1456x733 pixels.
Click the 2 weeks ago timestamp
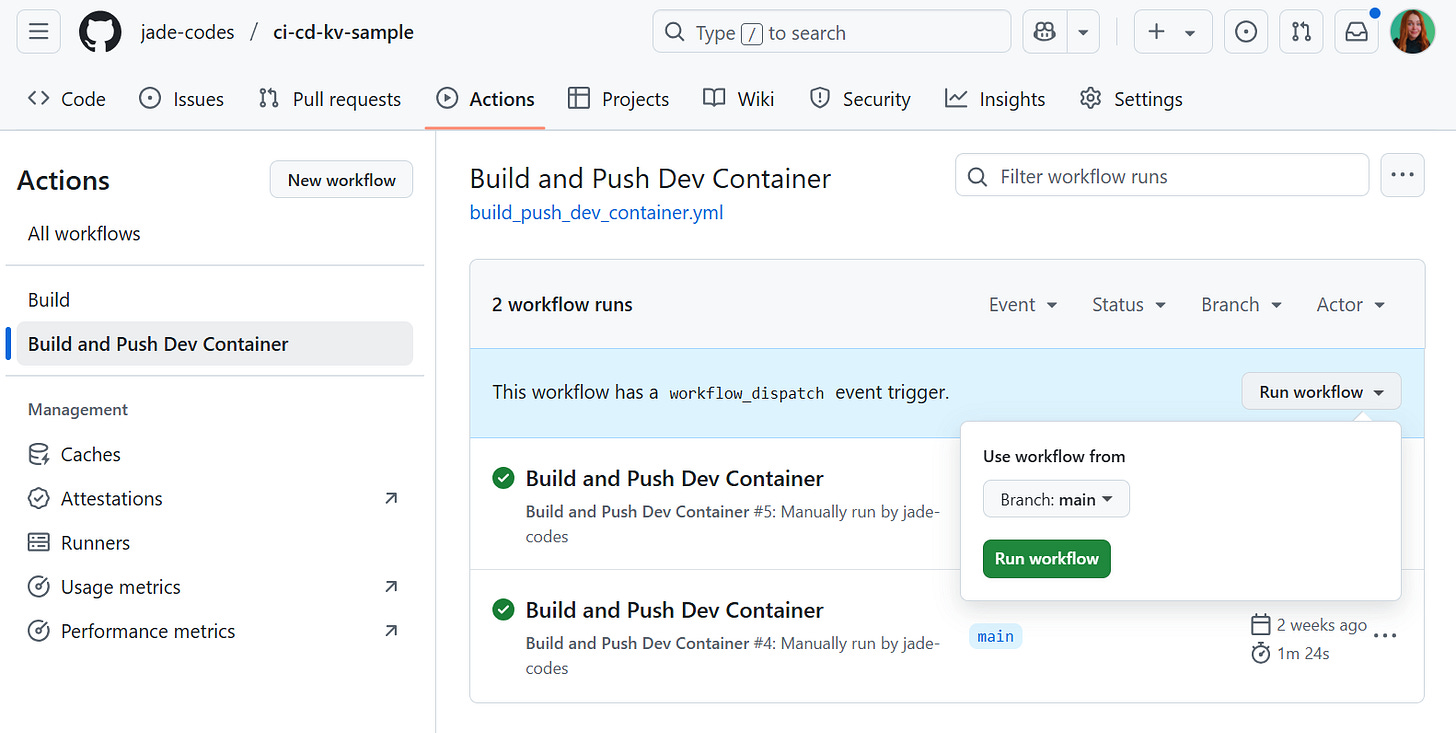coord(1322,625)
